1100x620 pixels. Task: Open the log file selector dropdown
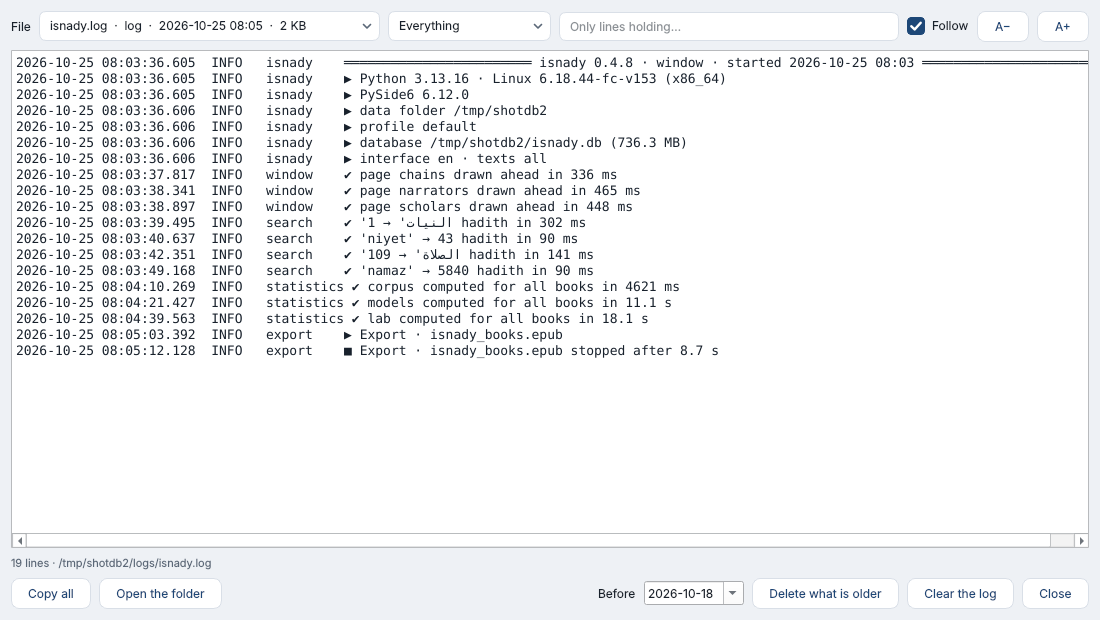(x=209, y=26)
